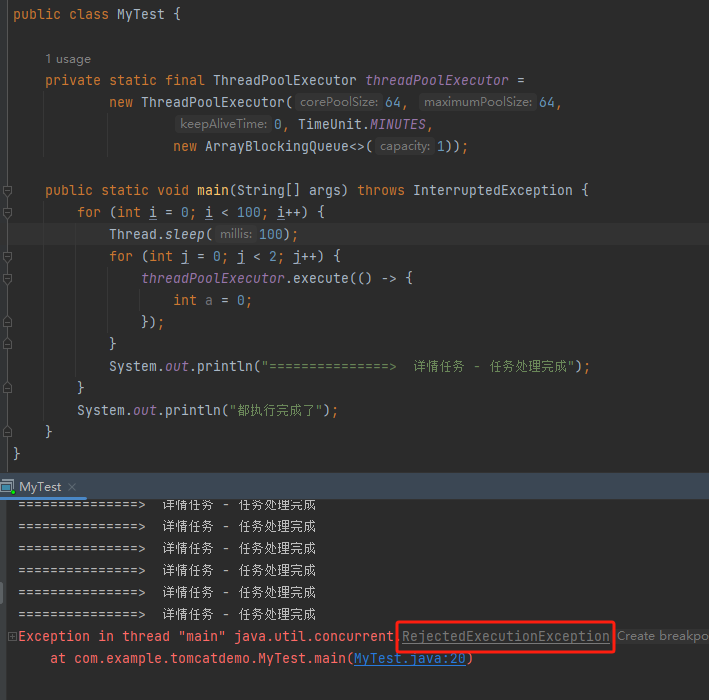The image size is (709, 700).
Task: Click the '1 usage' code hint
Action: coord(68,59)
